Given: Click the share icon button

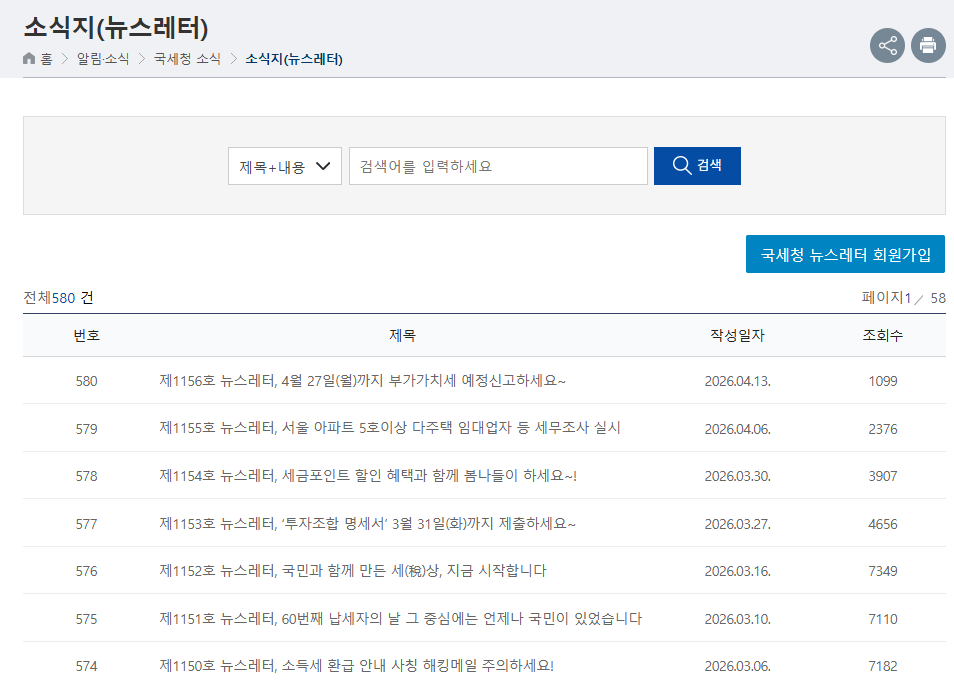Looking at the screenshot, I should click(x=887, y=46).
